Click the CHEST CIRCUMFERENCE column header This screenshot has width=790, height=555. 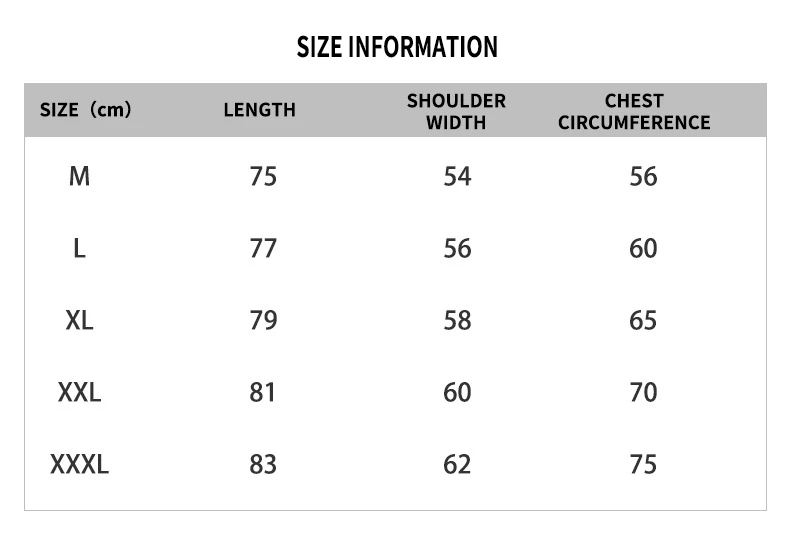pos(634,111)
